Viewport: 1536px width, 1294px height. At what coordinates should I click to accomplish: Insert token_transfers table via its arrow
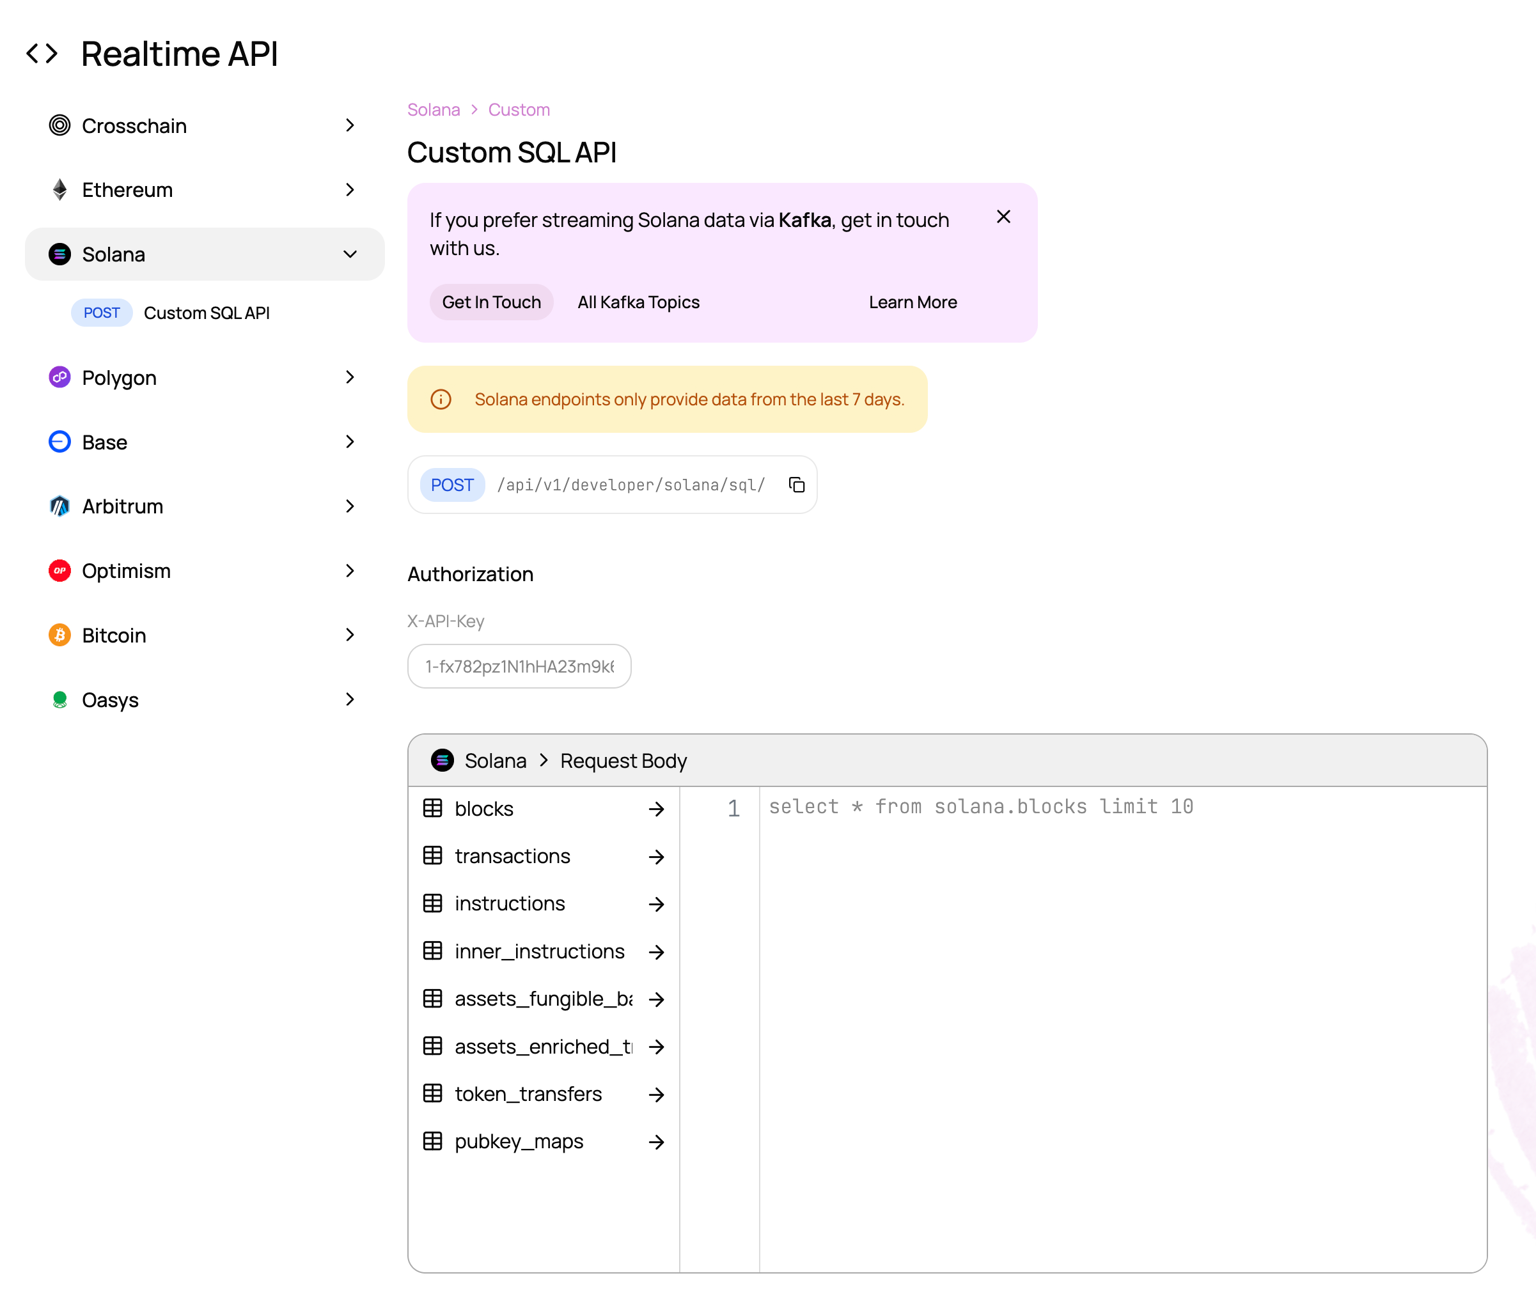pos(656,1095)
